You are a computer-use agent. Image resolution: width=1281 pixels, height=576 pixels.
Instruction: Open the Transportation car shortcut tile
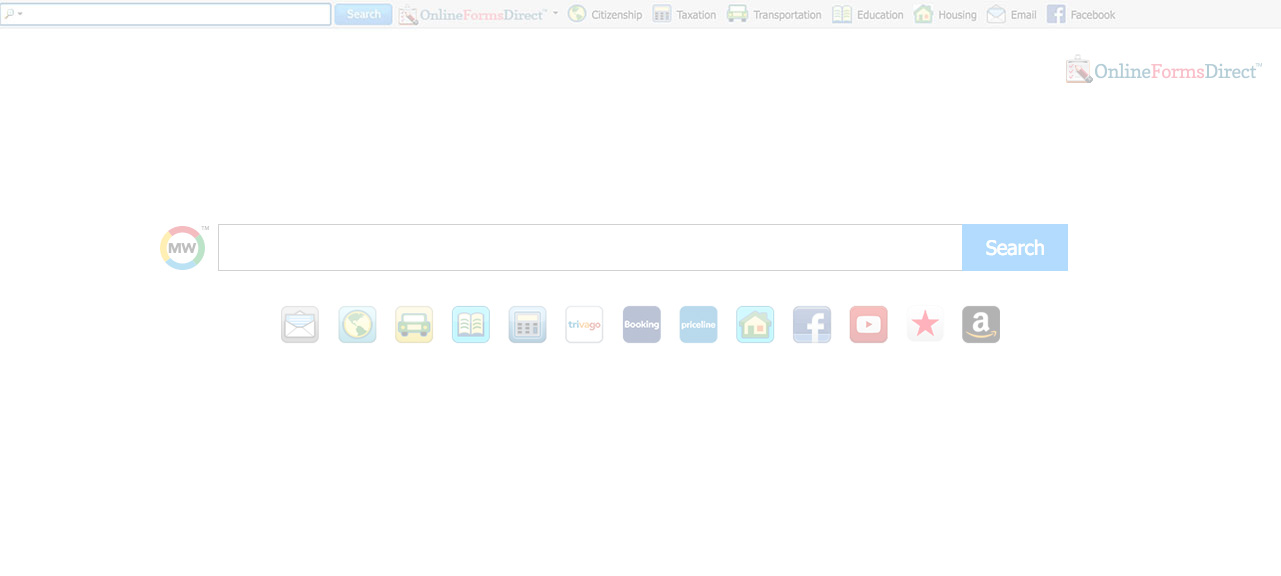point(414,325)
